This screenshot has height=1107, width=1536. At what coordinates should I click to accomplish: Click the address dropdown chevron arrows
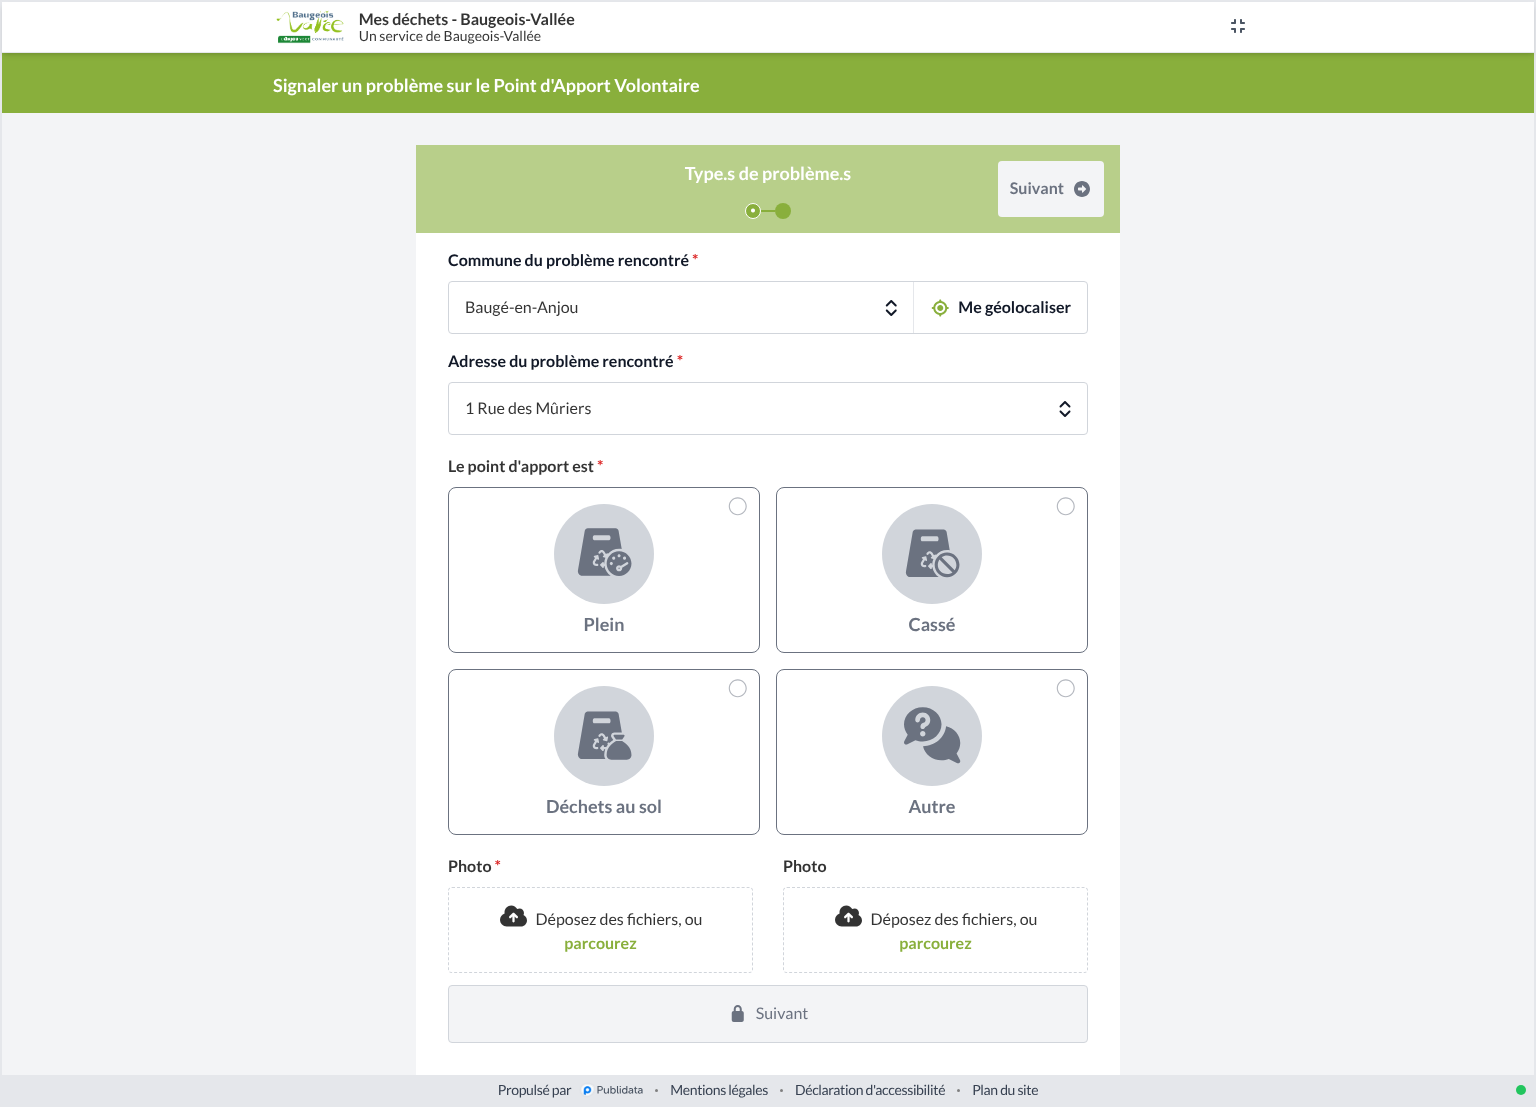coord(1065,409)
